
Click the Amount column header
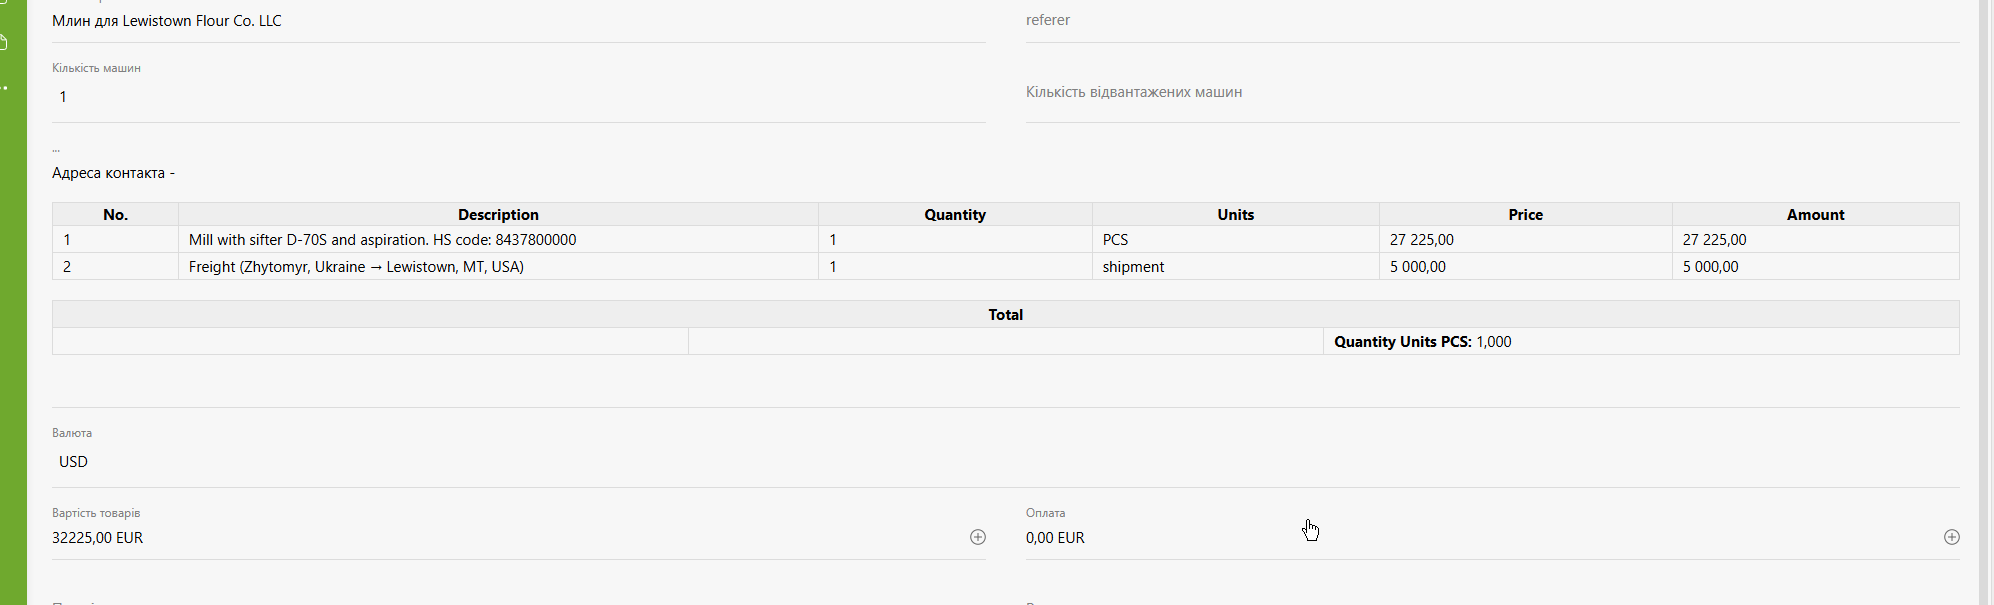(x=1815, y=215)
